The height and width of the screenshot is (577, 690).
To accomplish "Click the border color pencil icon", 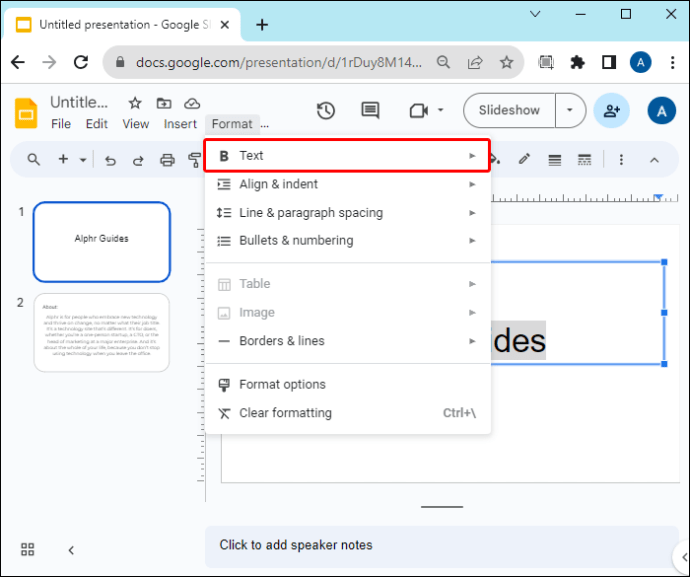I will (524, 159).
